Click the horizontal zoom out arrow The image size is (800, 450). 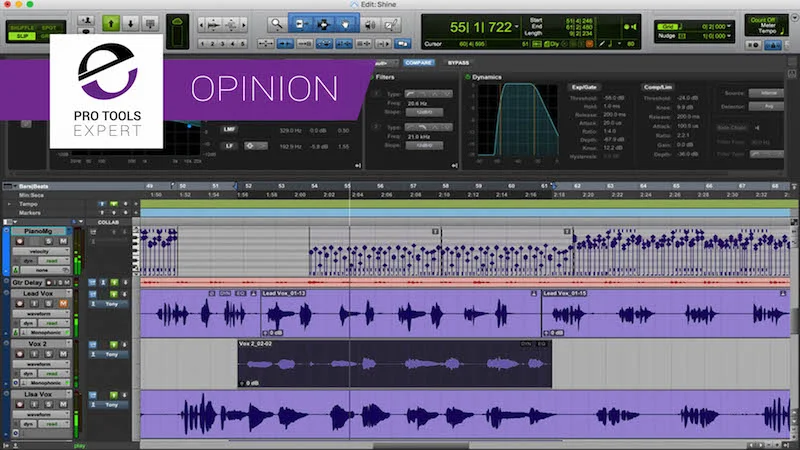click(x=201, y=24)
